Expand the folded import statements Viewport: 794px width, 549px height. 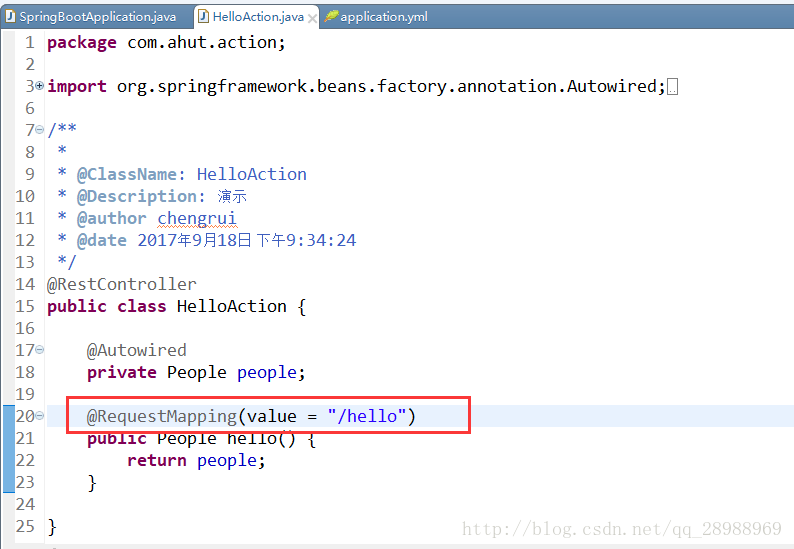40,87
